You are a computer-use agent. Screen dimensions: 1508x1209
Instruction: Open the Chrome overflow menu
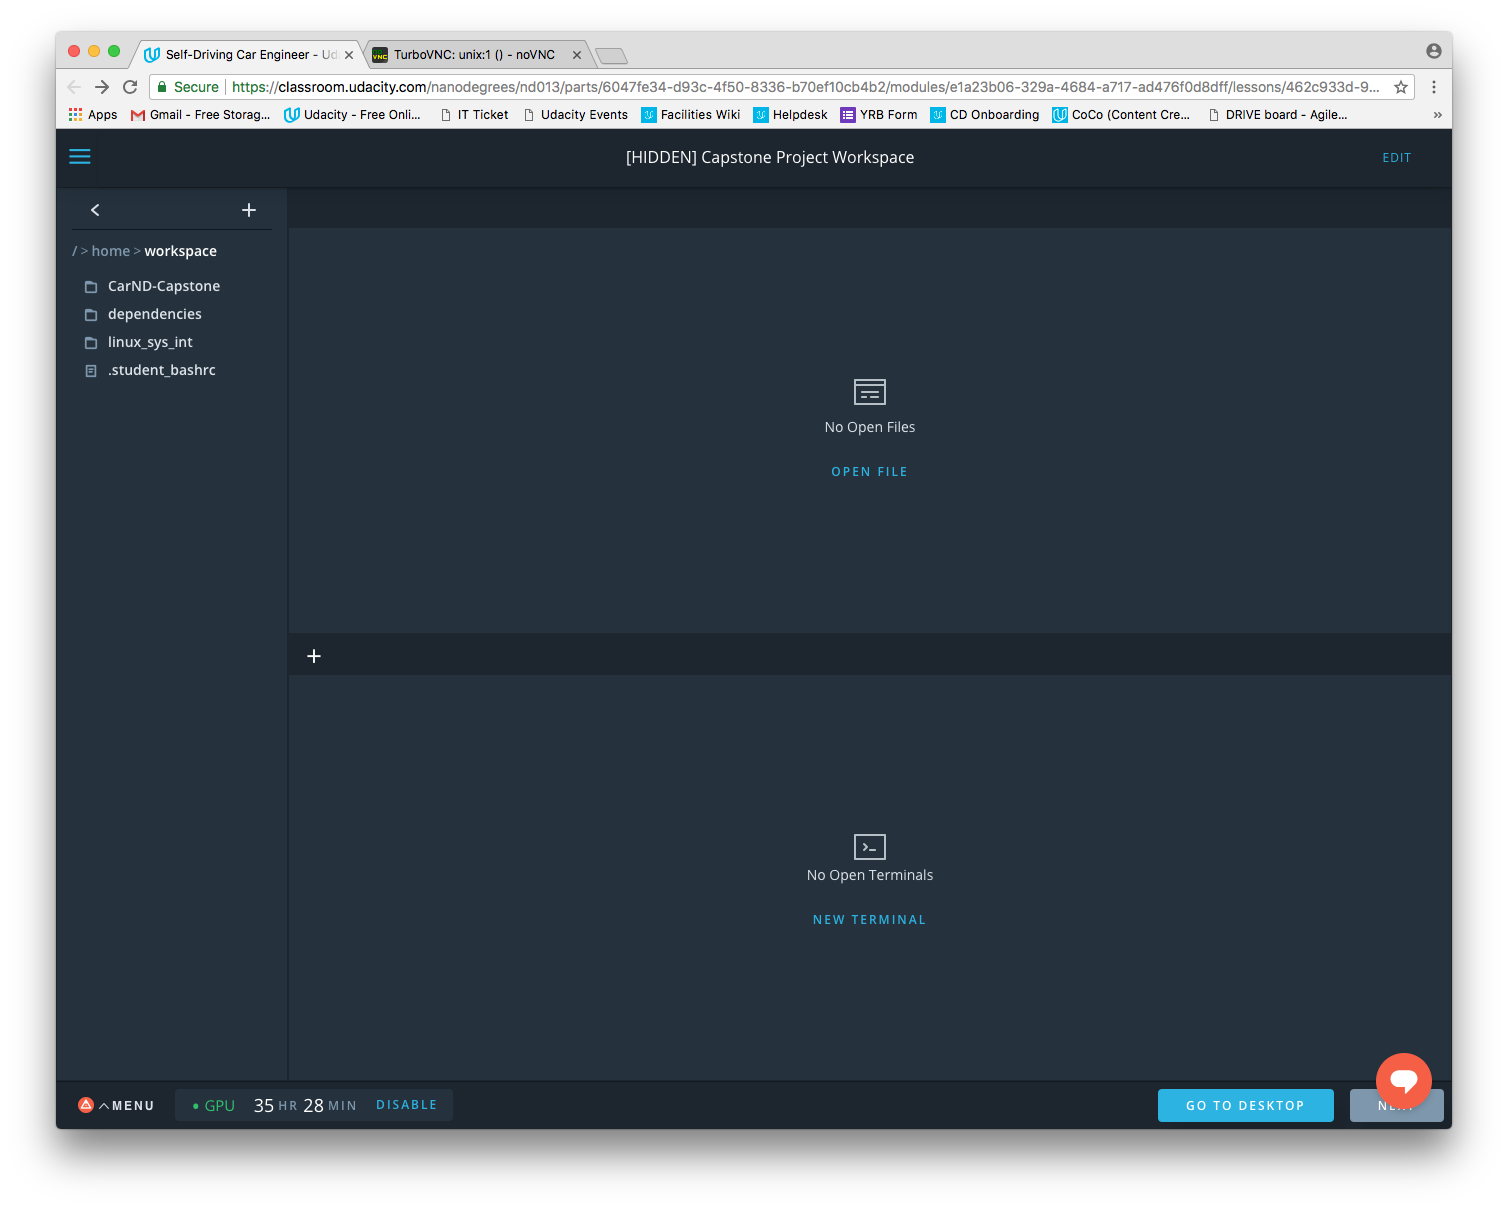coord(1434,87)
